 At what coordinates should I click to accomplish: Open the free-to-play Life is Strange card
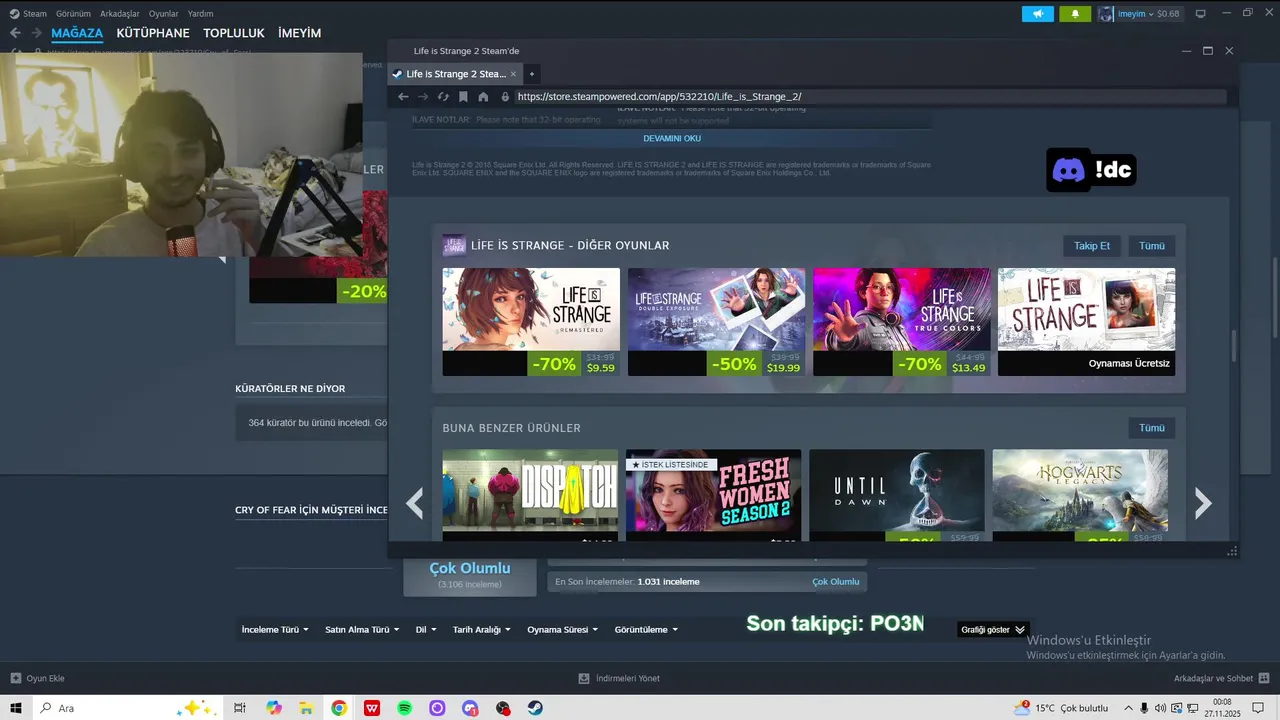pos(1086,322)
